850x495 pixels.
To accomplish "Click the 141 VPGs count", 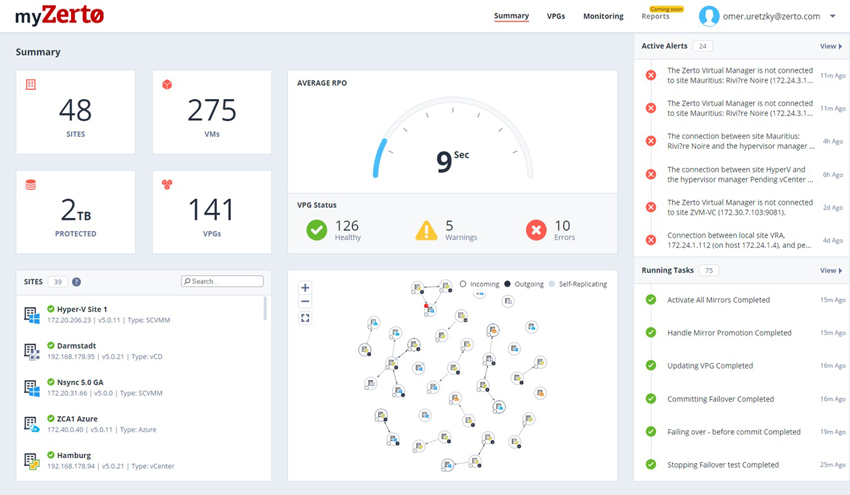I will 212,210.
